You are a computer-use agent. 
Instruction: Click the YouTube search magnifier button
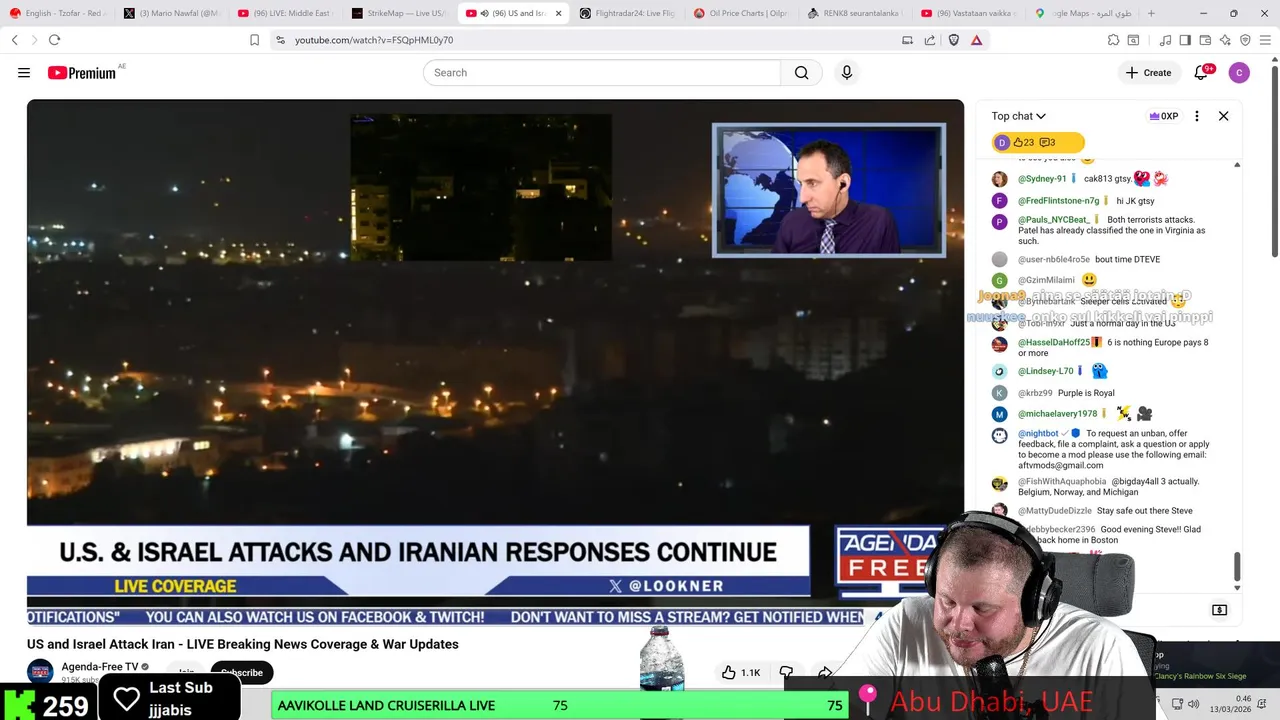(x=801, y=73)
